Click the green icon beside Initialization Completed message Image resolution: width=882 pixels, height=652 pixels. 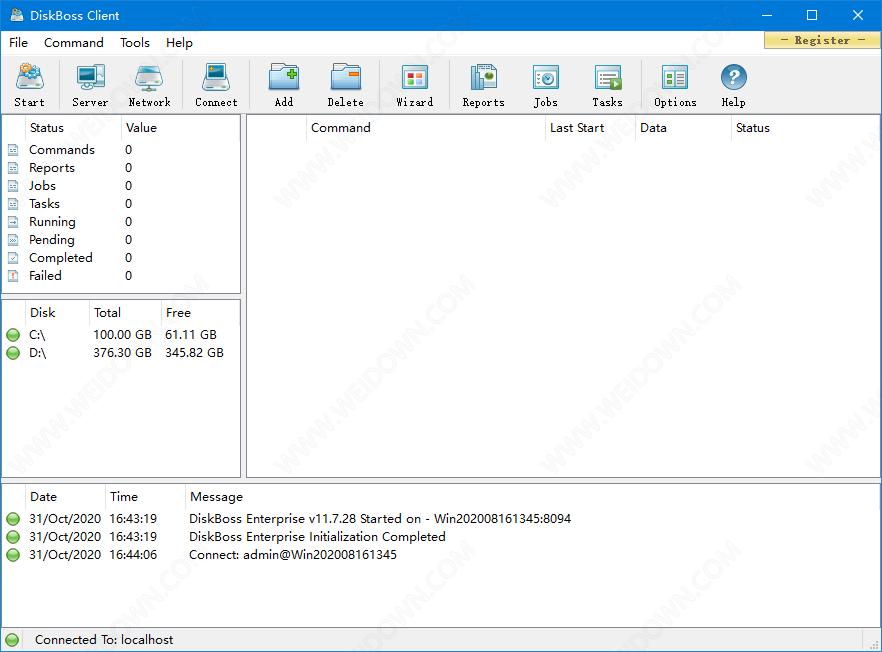pyautogui.click(x=13, y=537)
